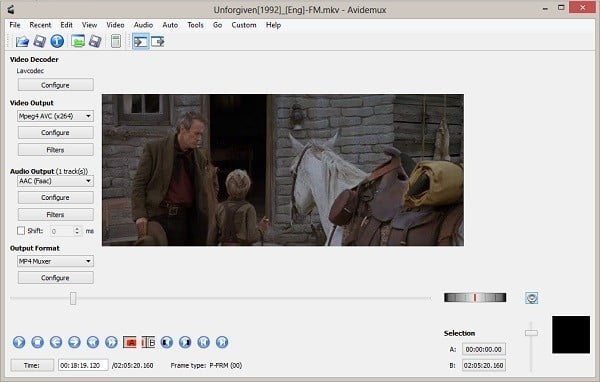Screen dimensions: 600x382
Task: Open the AAC (Faac) audio output dropdown
Action: click(55, 181)
